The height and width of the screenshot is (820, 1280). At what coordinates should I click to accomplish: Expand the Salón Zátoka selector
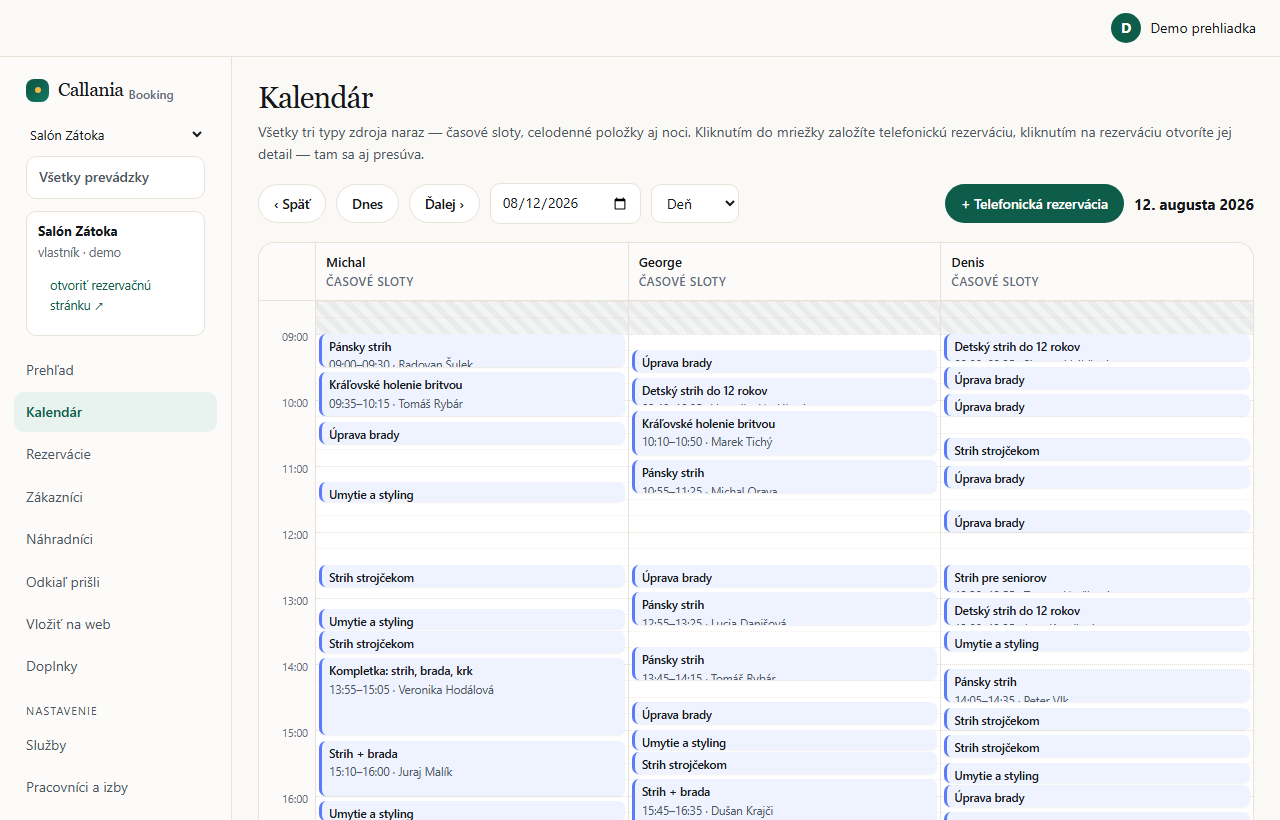116,135
